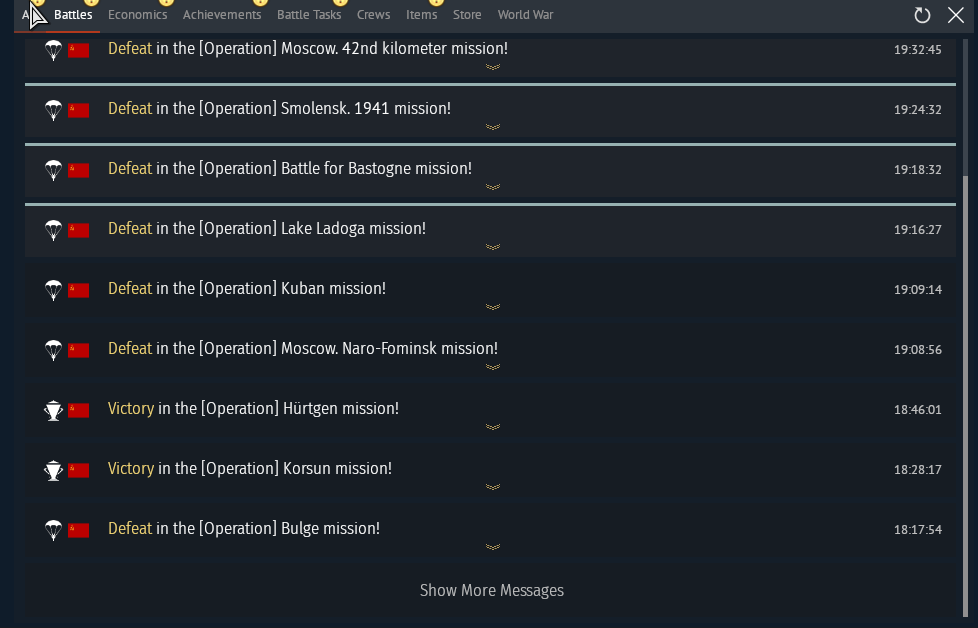Screen dimensions: 978x628
Task: Click trophy icon beside Korsun mission
Action: click(54, 470)
